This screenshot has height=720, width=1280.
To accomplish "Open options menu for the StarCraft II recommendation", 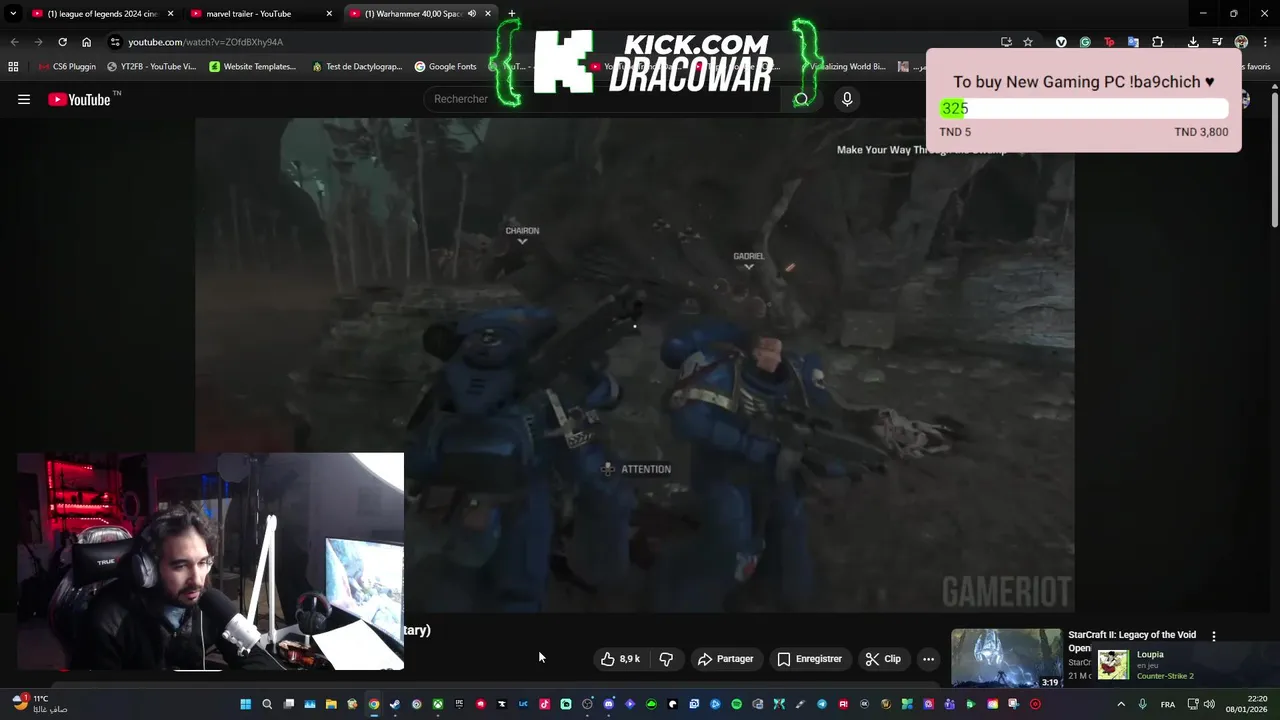I will coord(1214,636).
